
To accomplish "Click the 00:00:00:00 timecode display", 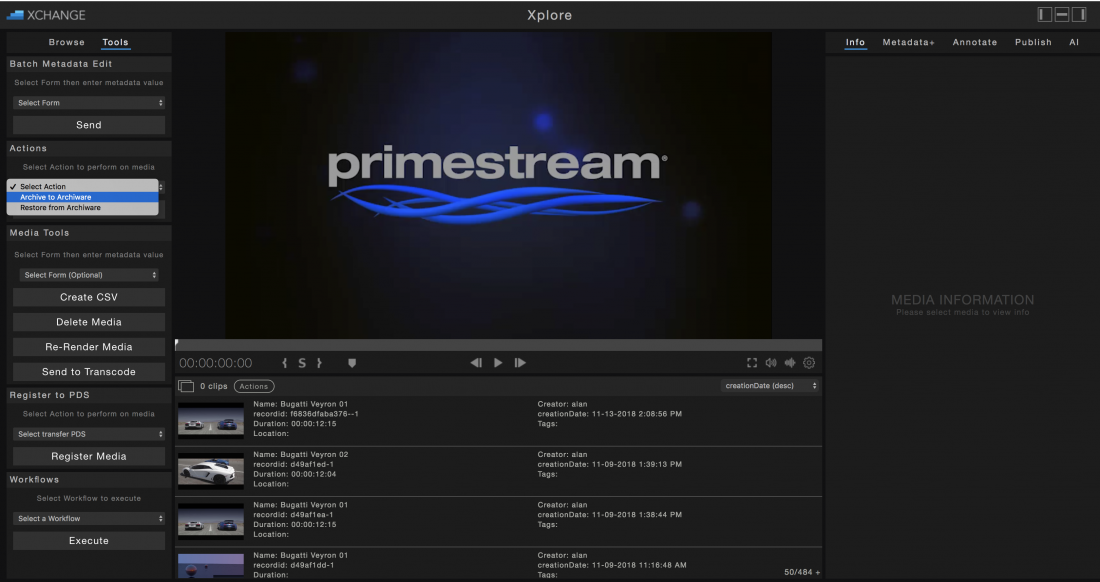I will coord(215,363).
